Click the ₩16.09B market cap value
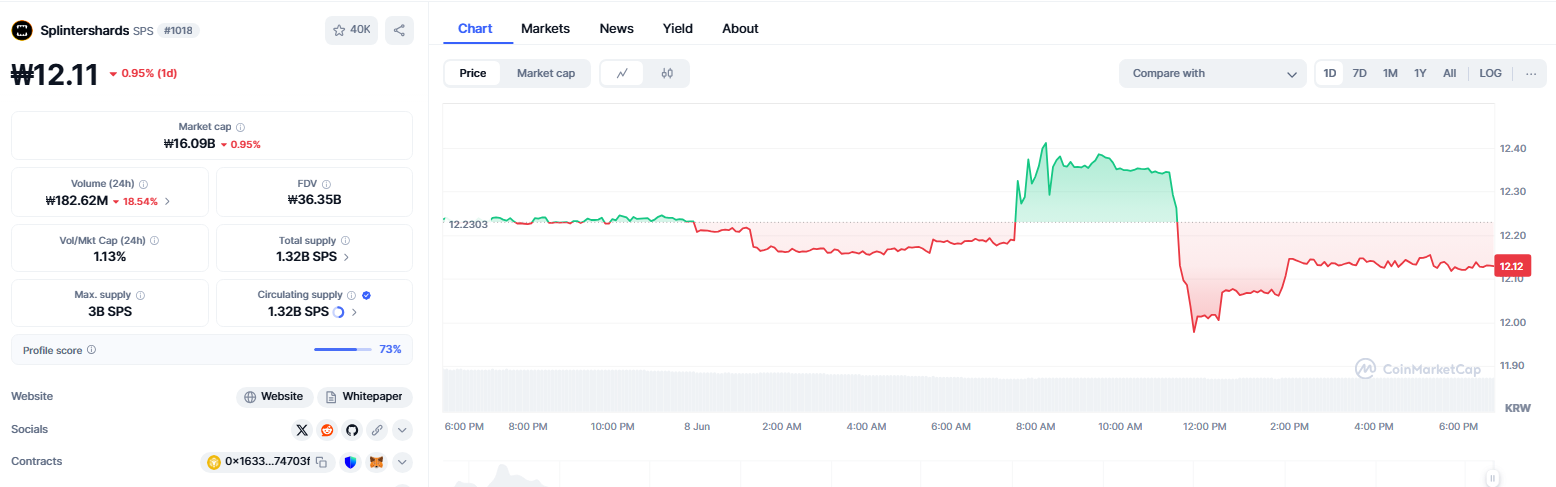This screenshot has height=487, width=1556. (x=189, y=144)
